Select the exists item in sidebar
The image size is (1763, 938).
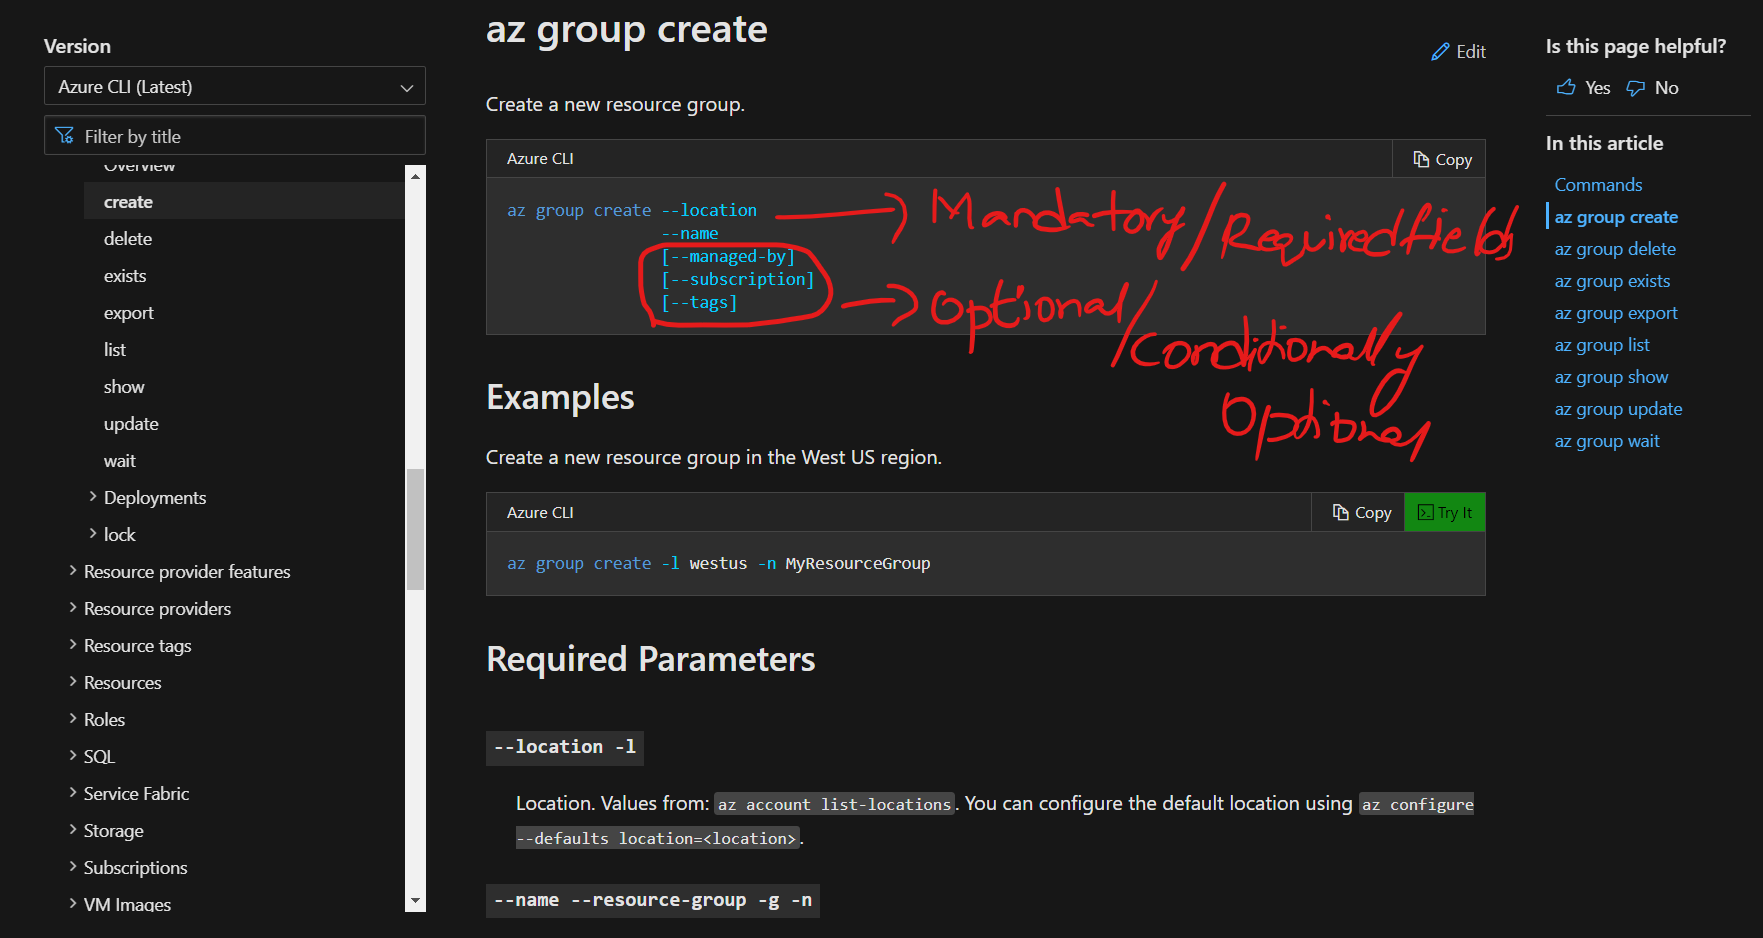coord(125,276)
